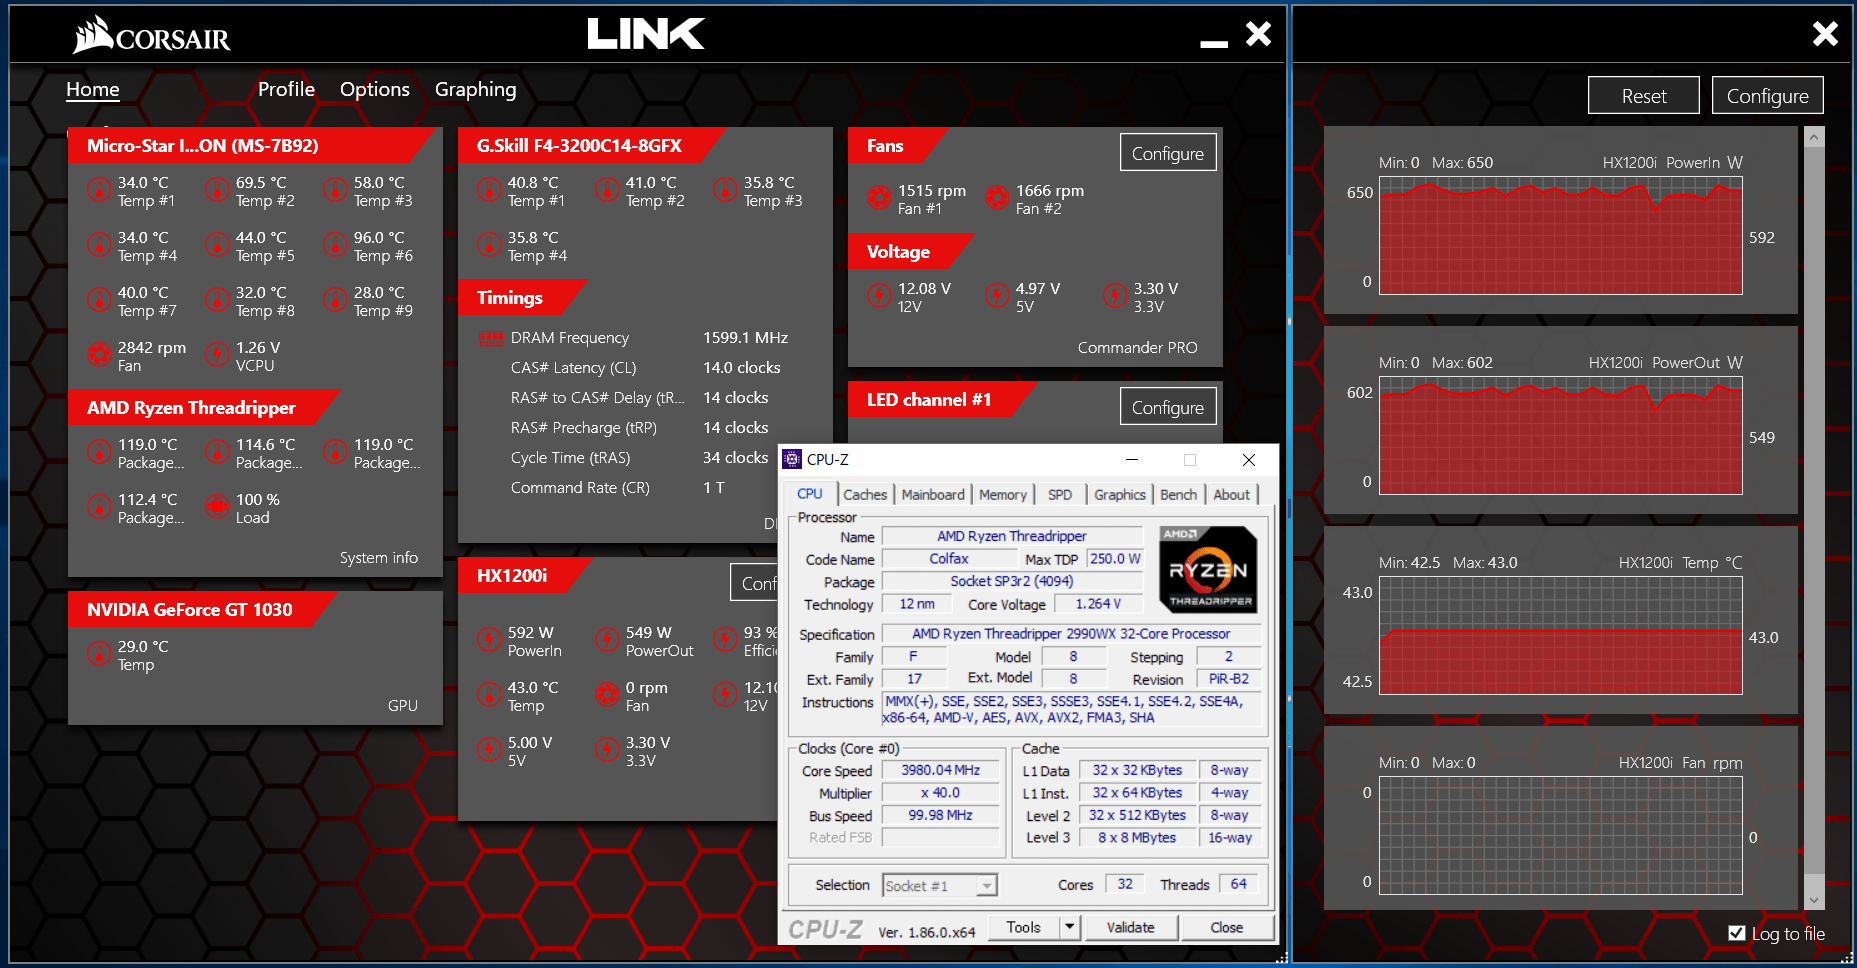Image resolution: width=1857 pixels, height=968 pixels.
Task: Click the motherboard Temp #6 thermometer icon
Action: 335,245
